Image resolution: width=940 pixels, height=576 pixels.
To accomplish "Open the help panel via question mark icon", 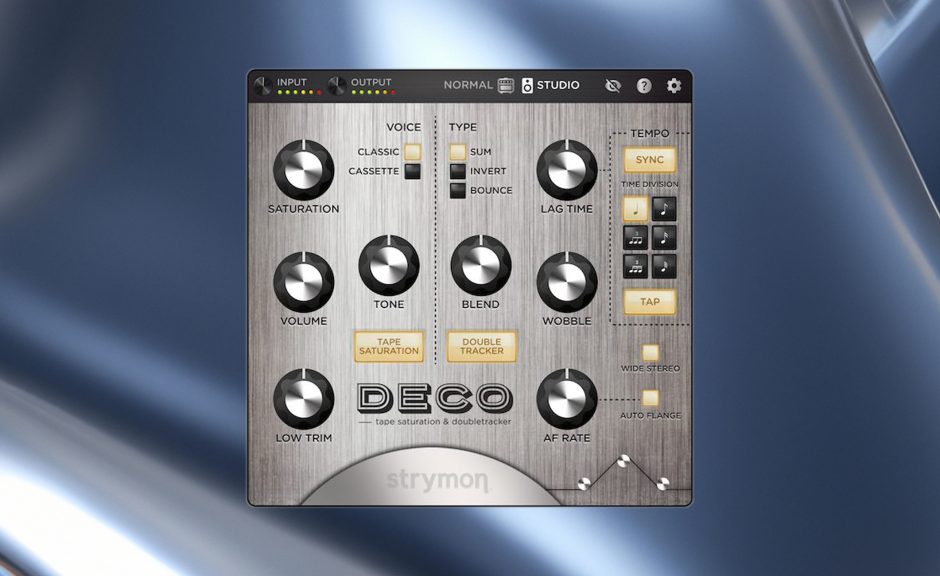I will (x=643, y=86).
